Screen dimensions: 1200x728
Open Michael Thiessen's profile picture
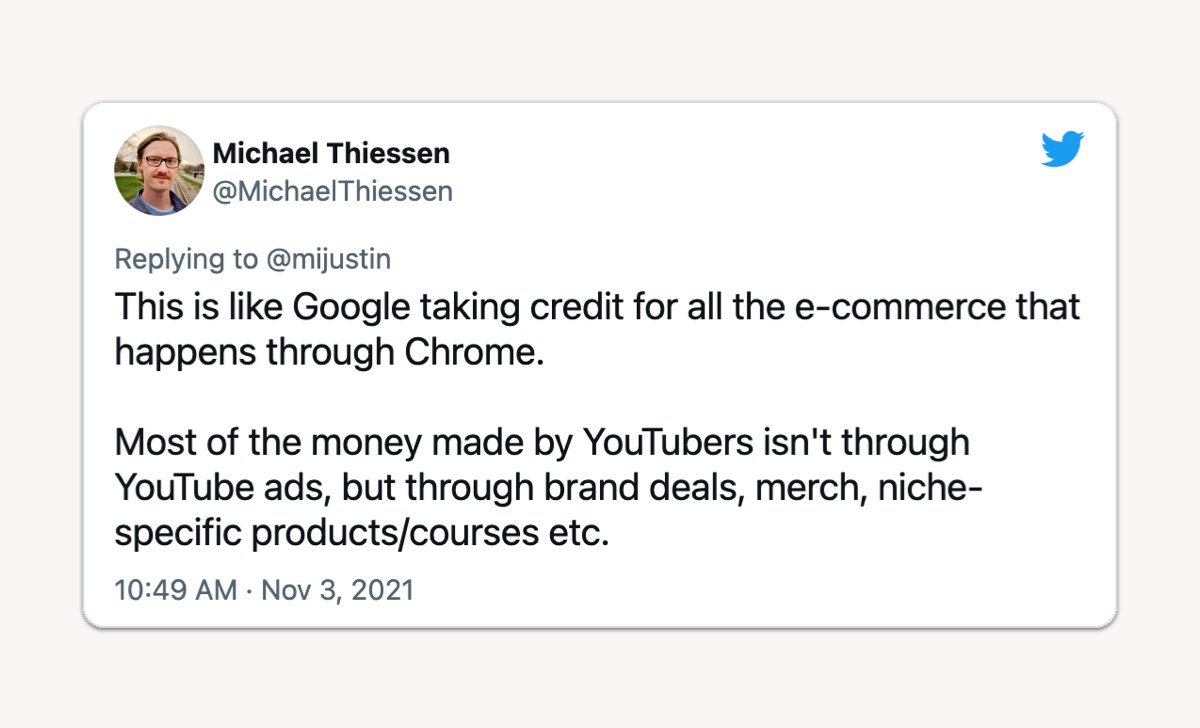pos(160,170)
